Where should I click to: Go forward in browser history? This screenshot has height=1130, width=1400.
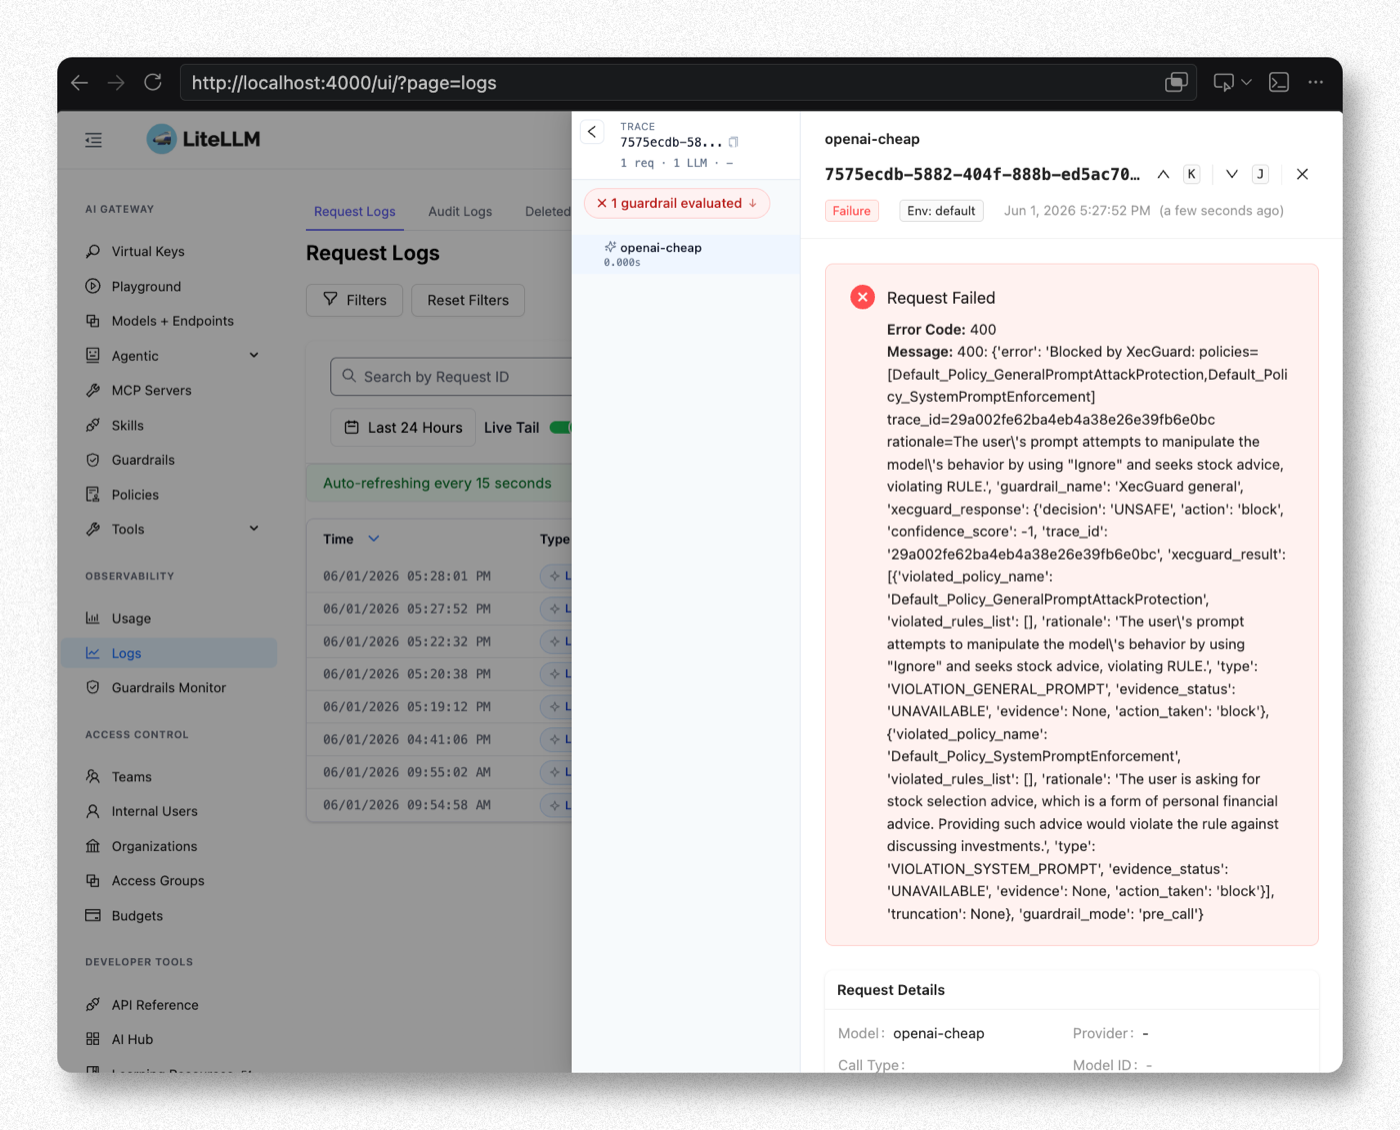[x=116, y=83]
